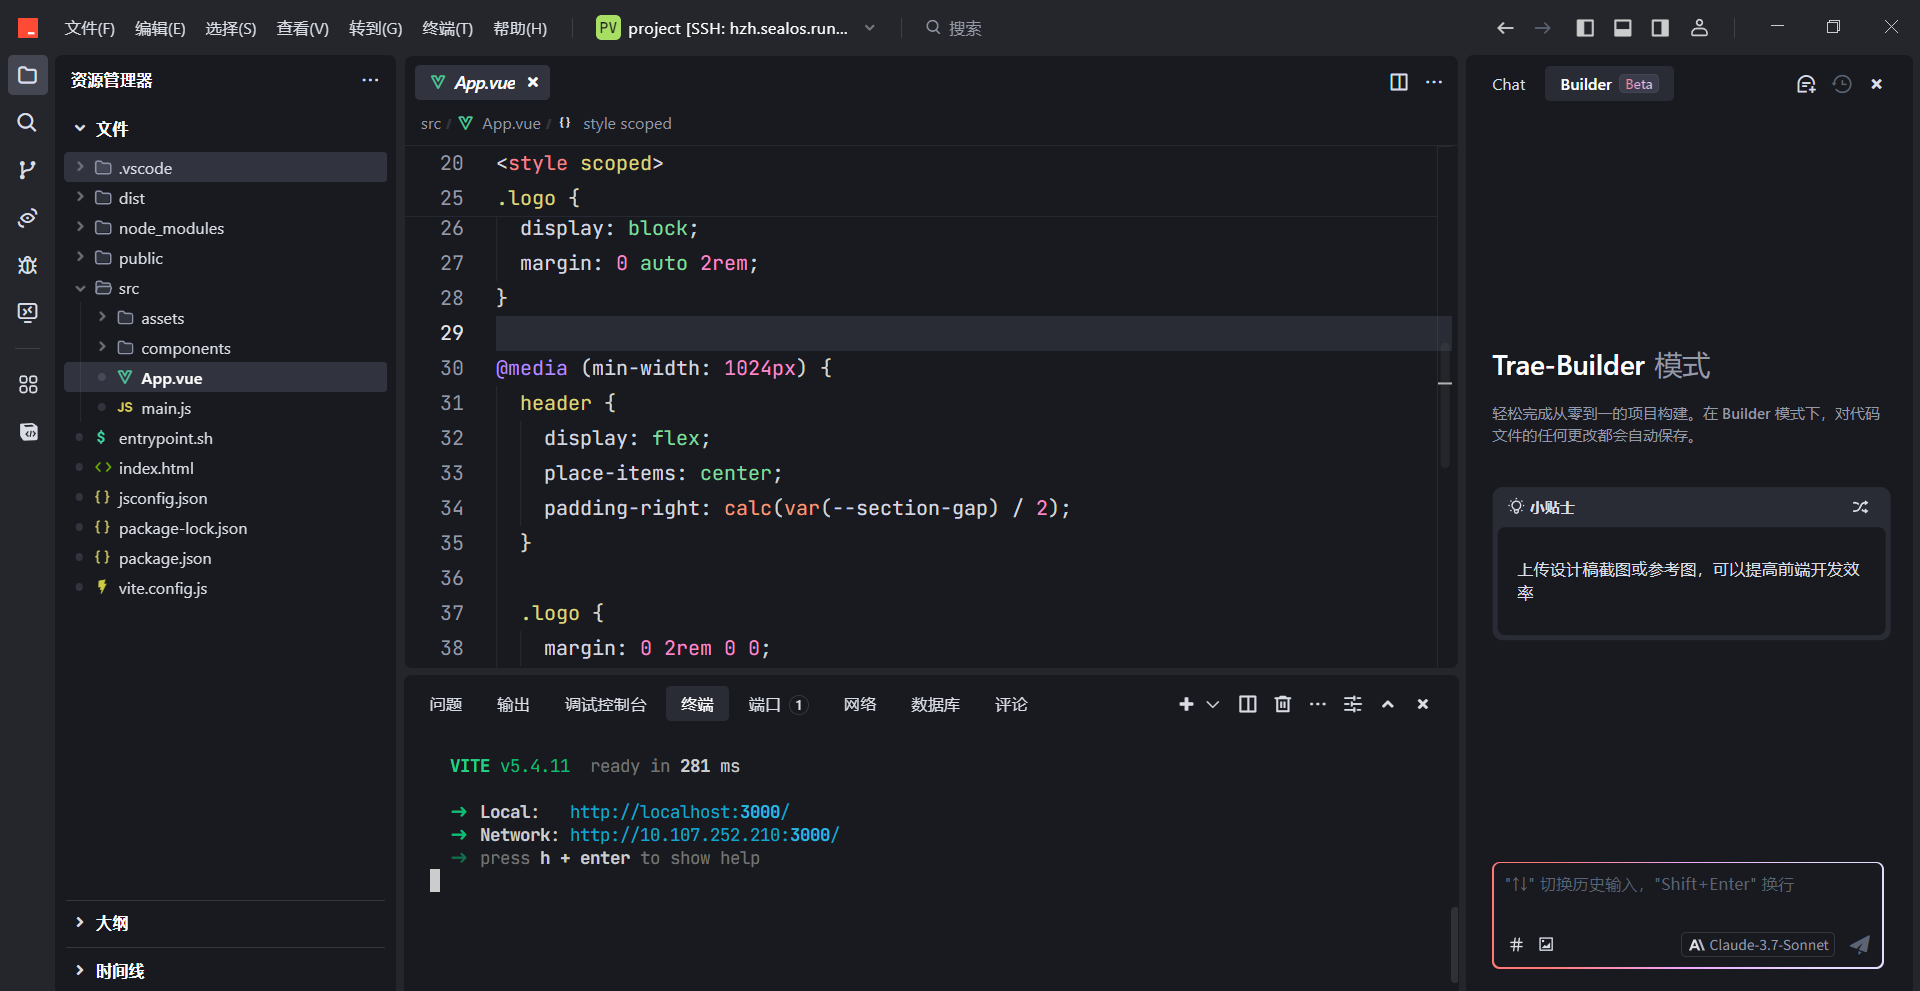Close the terminal panel
The width and height of the screenshot is (1920, 991).
[x=1423, y=704]
